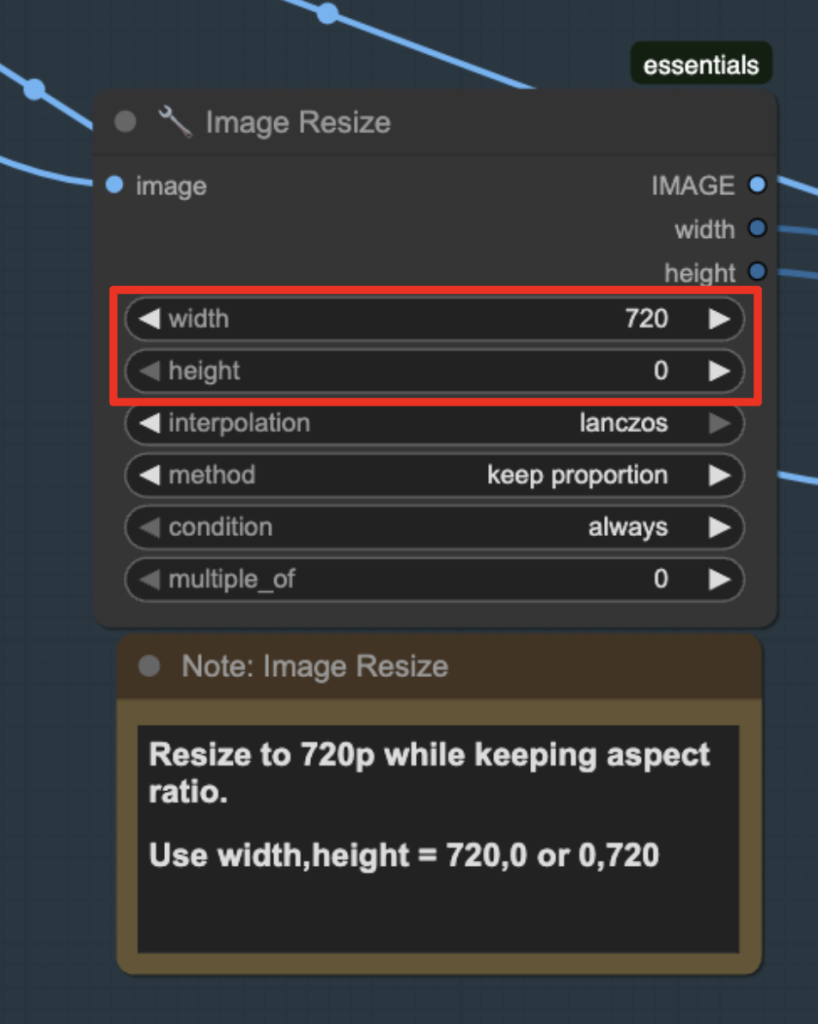Click the note text about 720p resizing
The width and height of the screenshot is (818, 1024).
coord(429,773)
